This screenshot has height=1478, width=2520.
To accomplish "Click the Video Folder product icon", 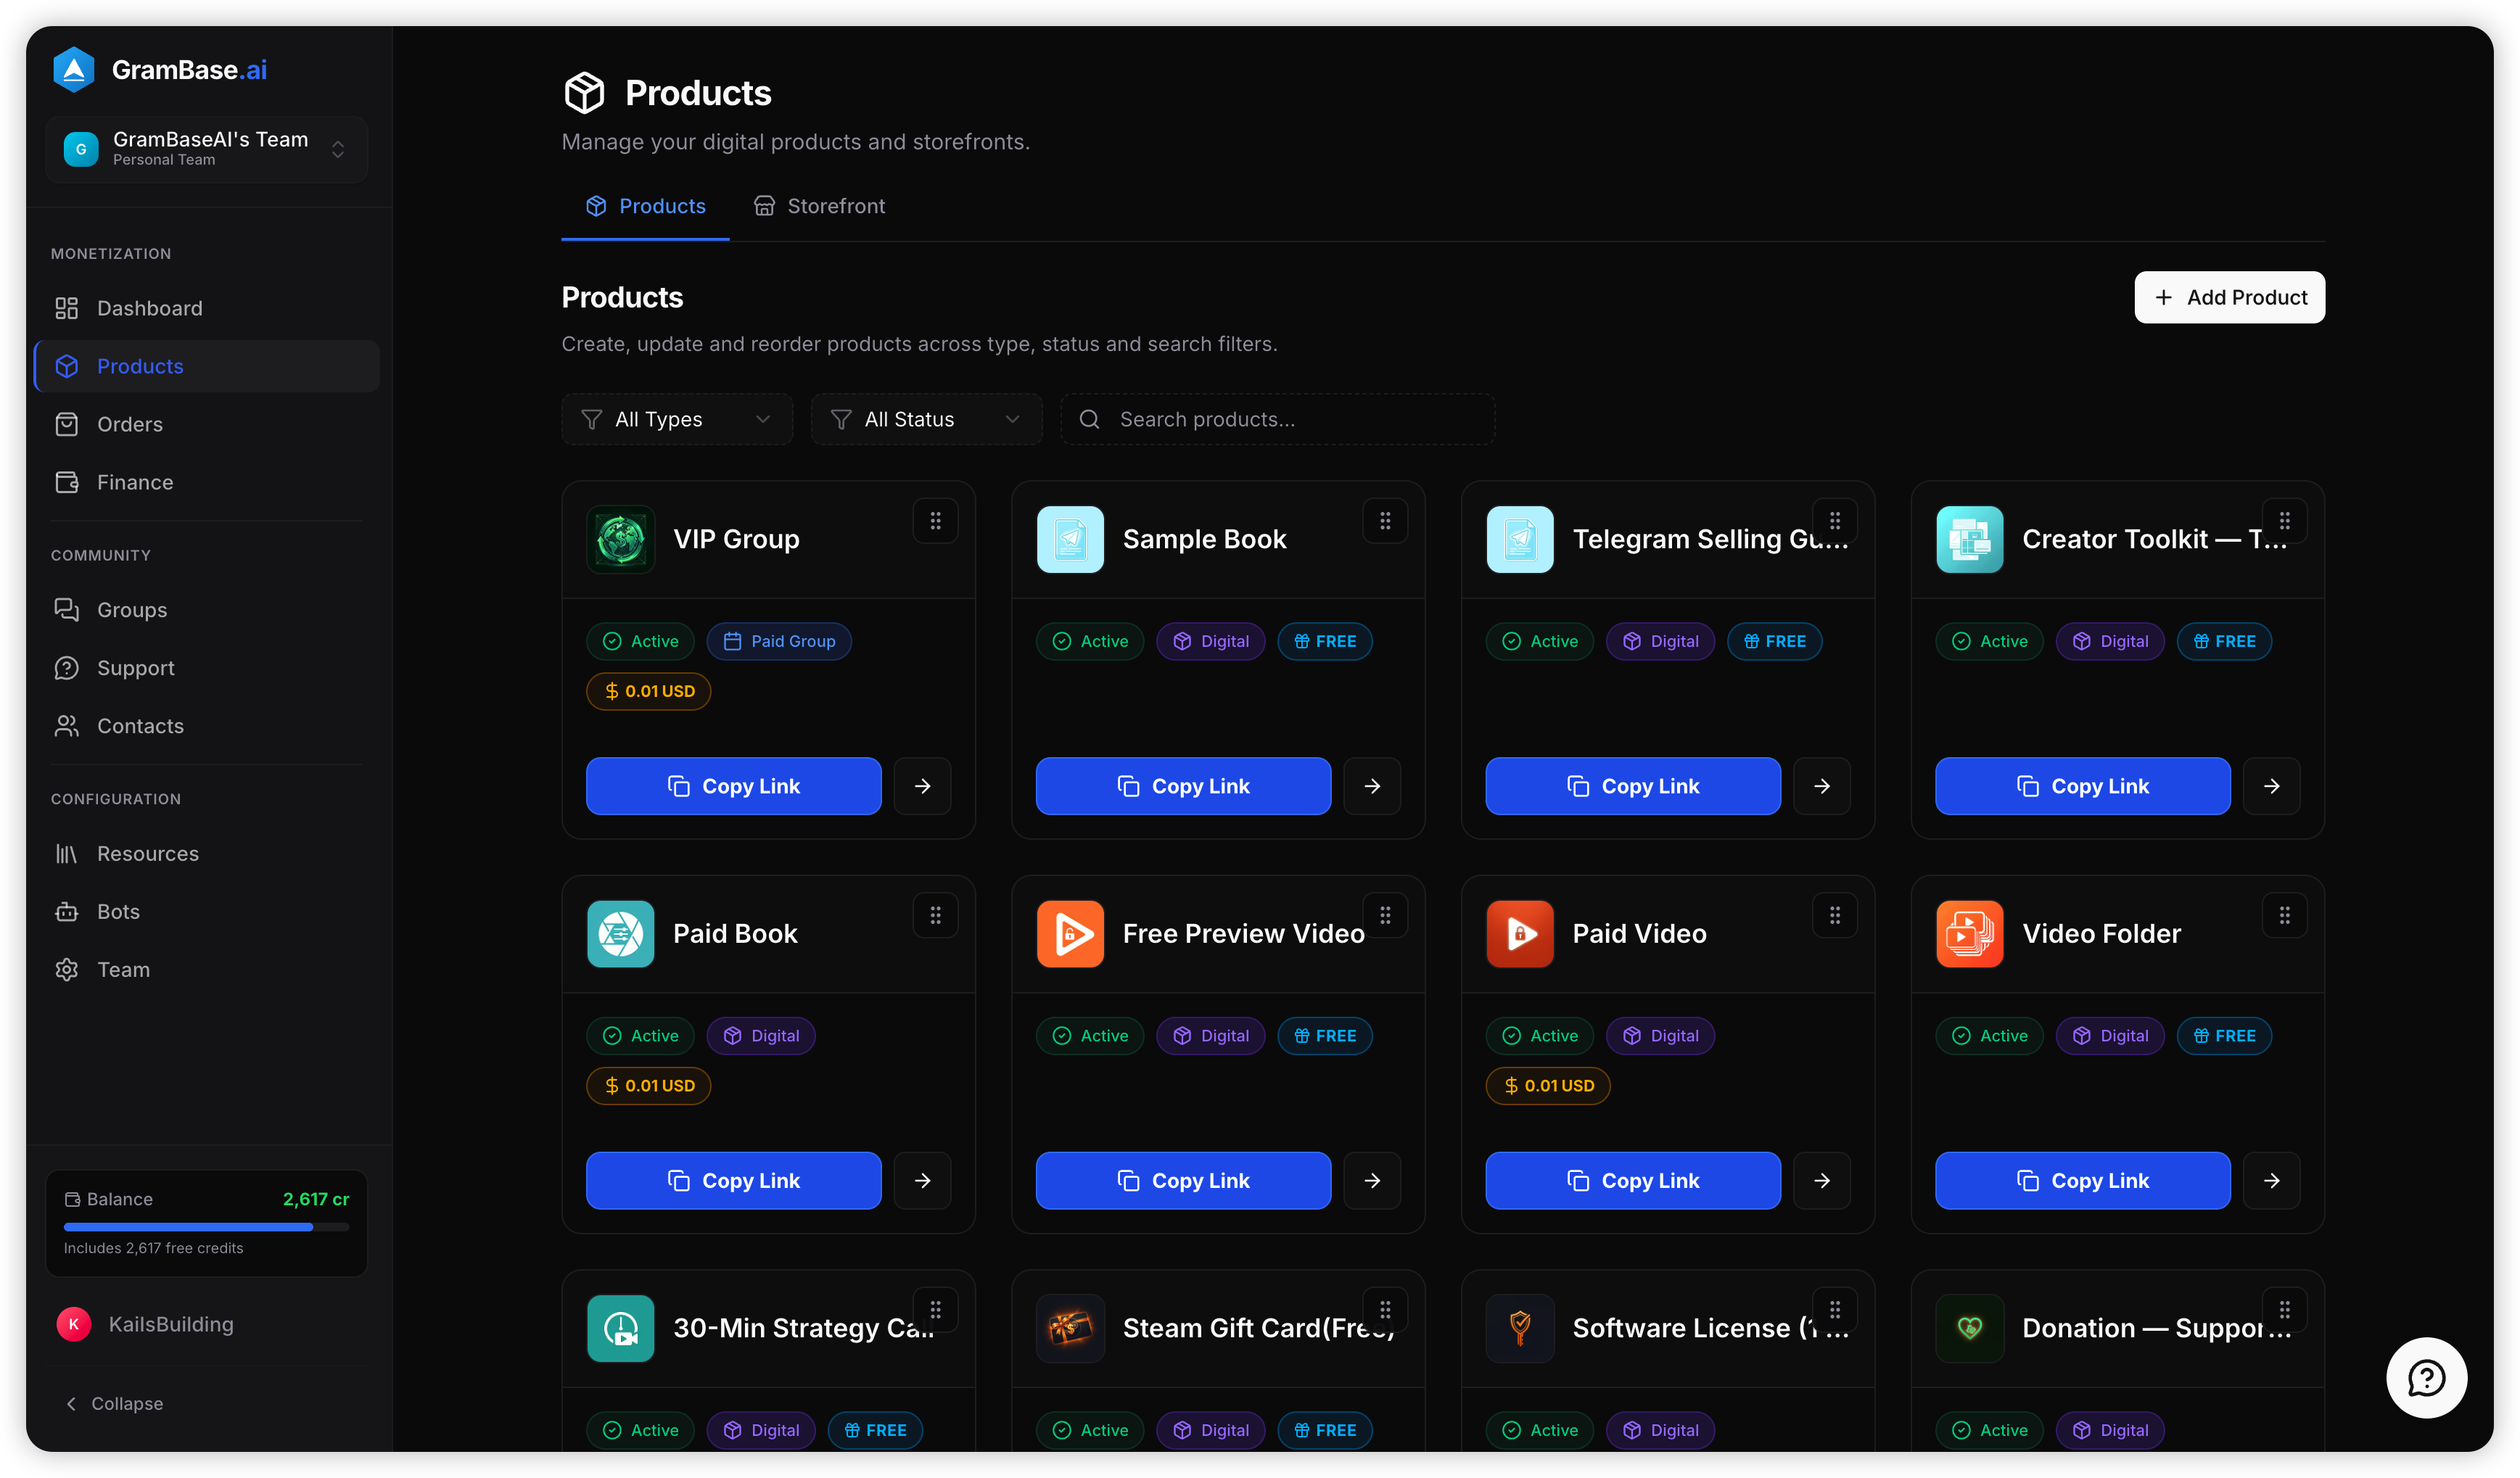I will (1970, 934).
